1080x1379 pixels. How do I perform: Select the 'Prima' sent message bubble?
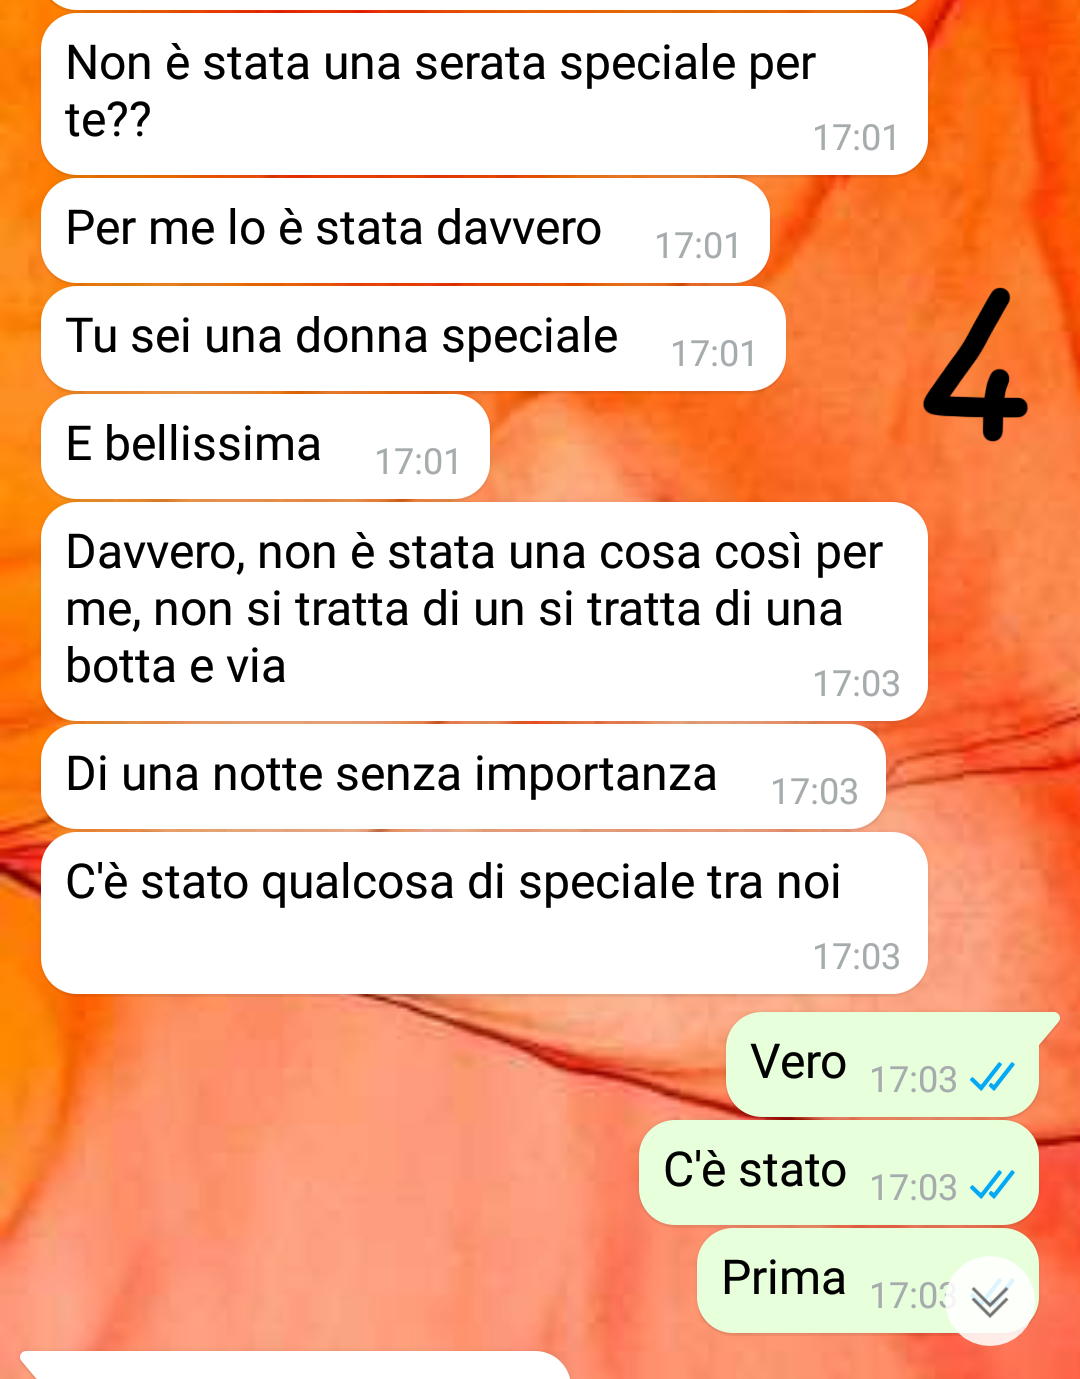(x=867, y=1280)
